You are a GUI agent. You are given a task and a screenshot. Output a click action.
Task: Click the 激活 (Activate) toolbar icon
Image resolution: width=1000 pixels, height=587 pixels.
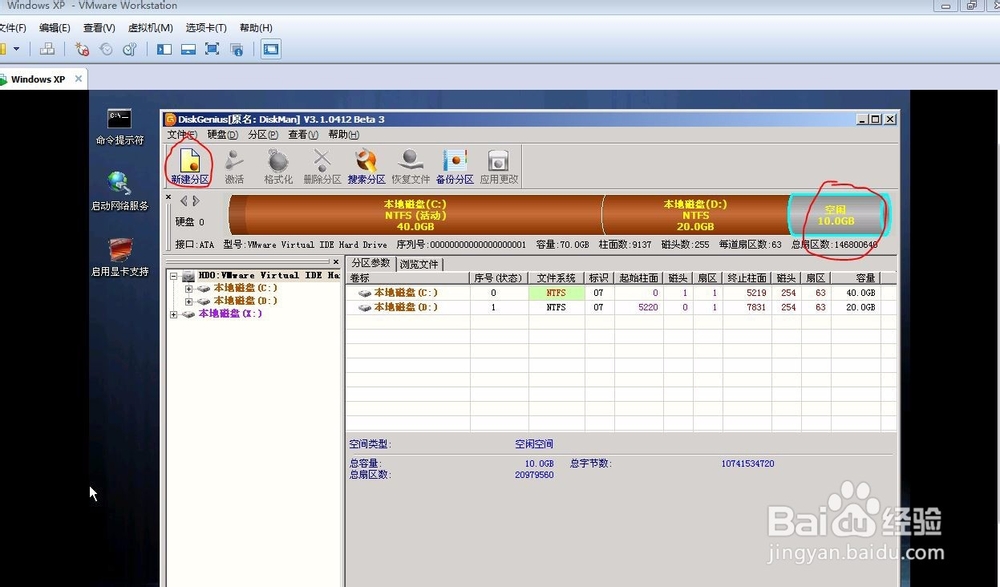234,166
